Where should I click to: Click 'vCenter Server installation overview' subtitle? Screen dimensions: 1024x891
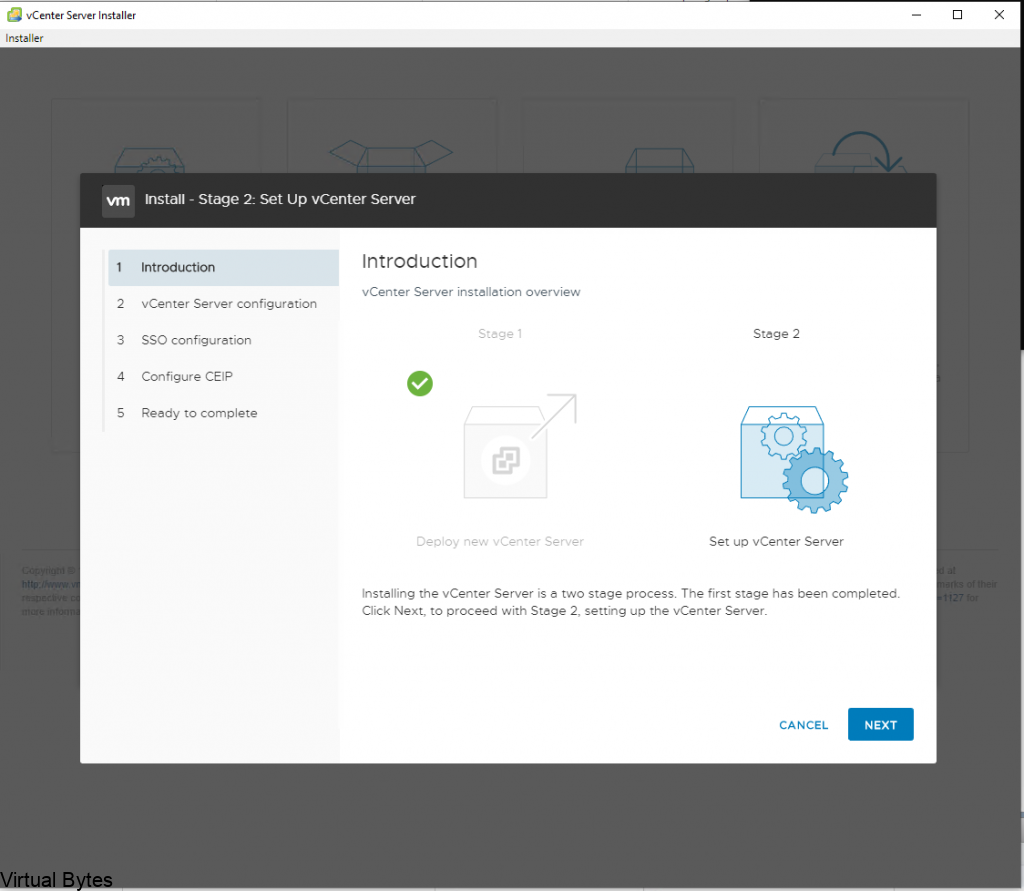[x=471, y=292]
